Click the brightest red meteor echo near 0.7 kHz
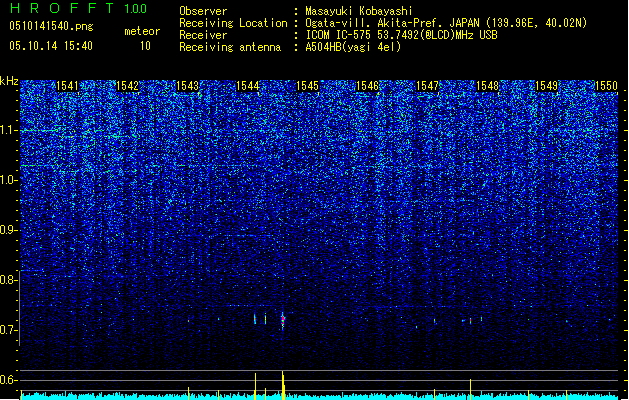This screenshot has height=400, width=629. click(283, 321)
